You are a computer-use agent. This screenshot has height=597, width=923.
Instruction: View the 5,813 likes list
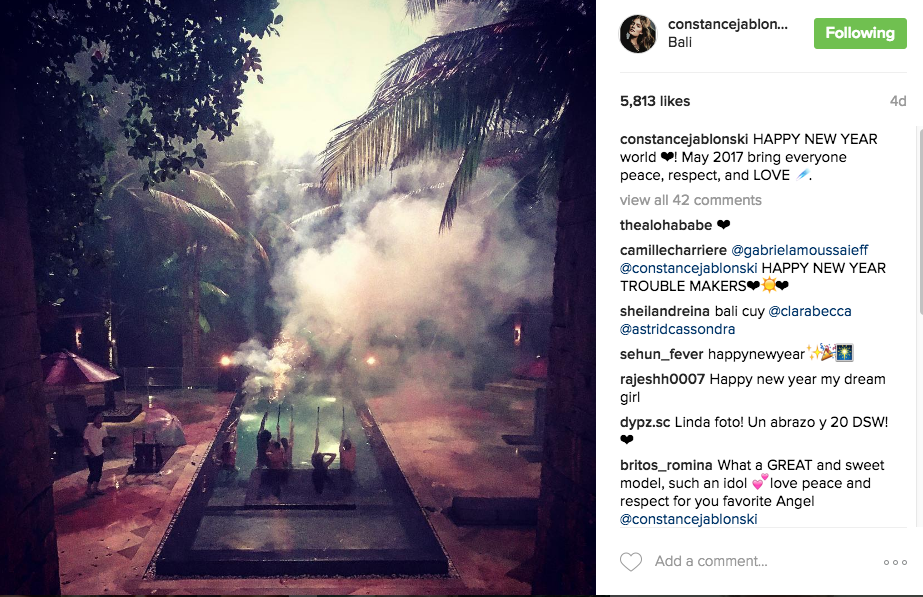(655, 101)
